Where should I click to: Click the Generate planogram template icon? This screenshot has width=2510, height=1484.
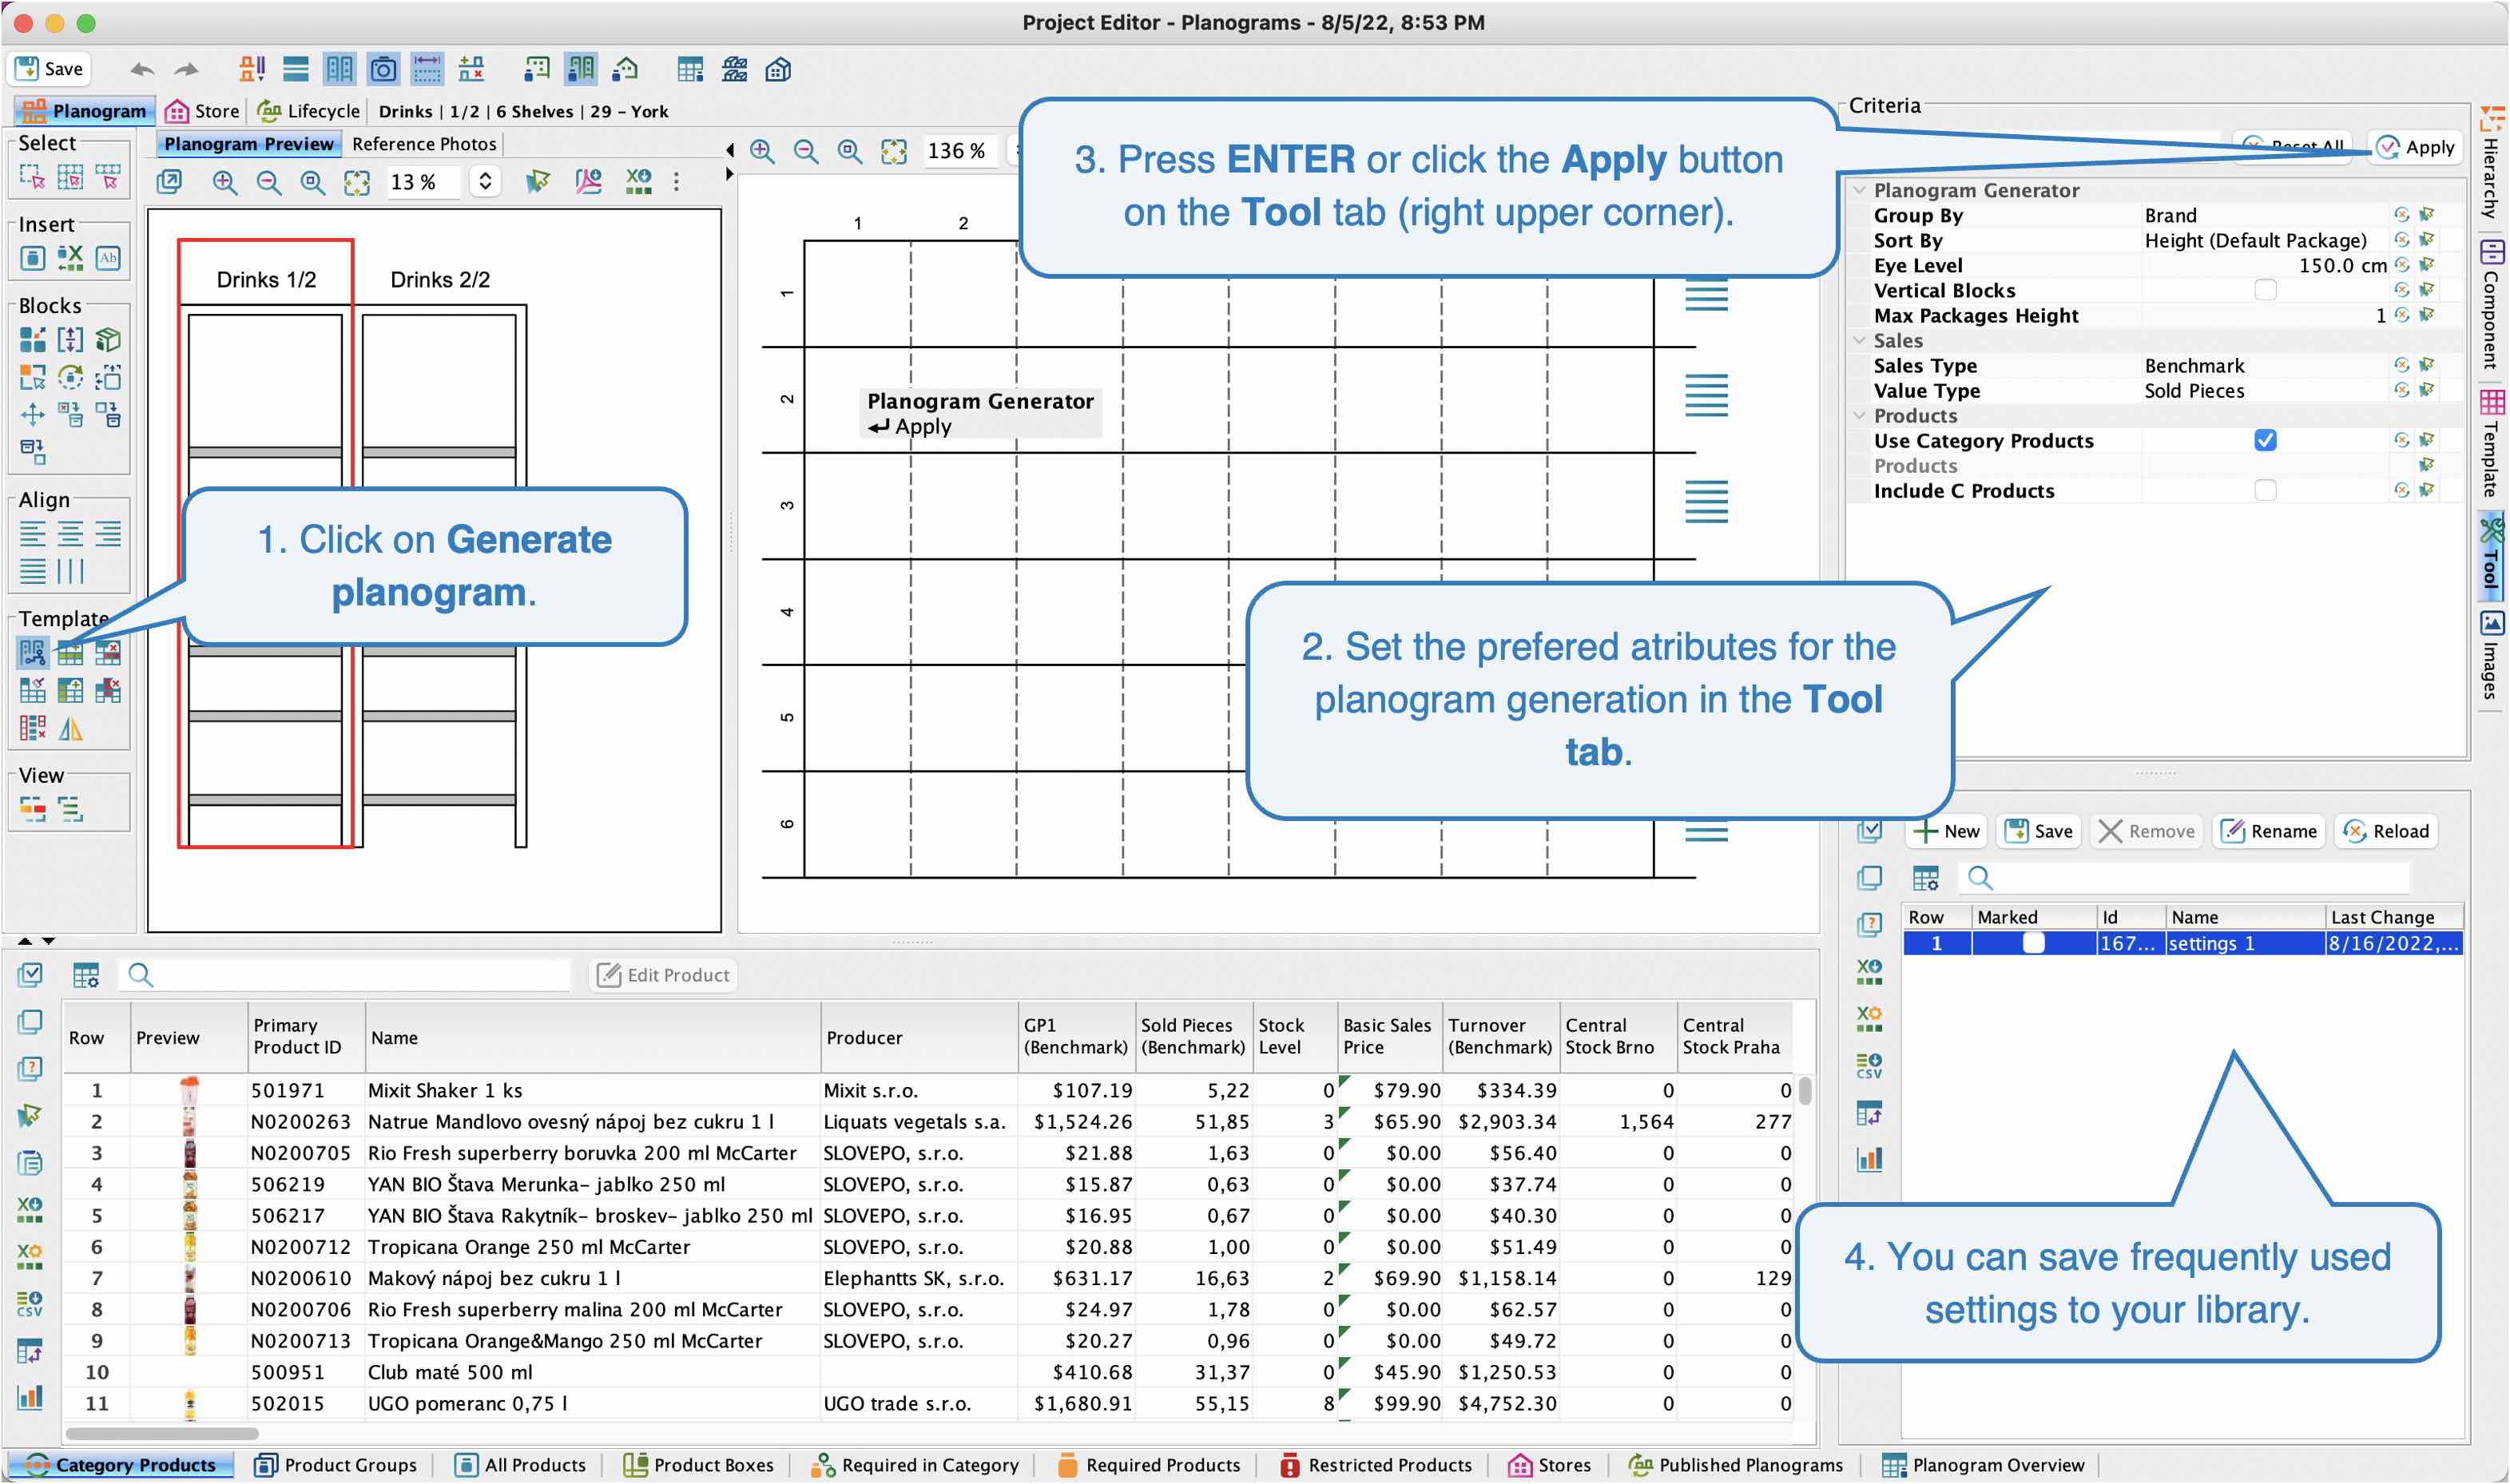point(32,654)
